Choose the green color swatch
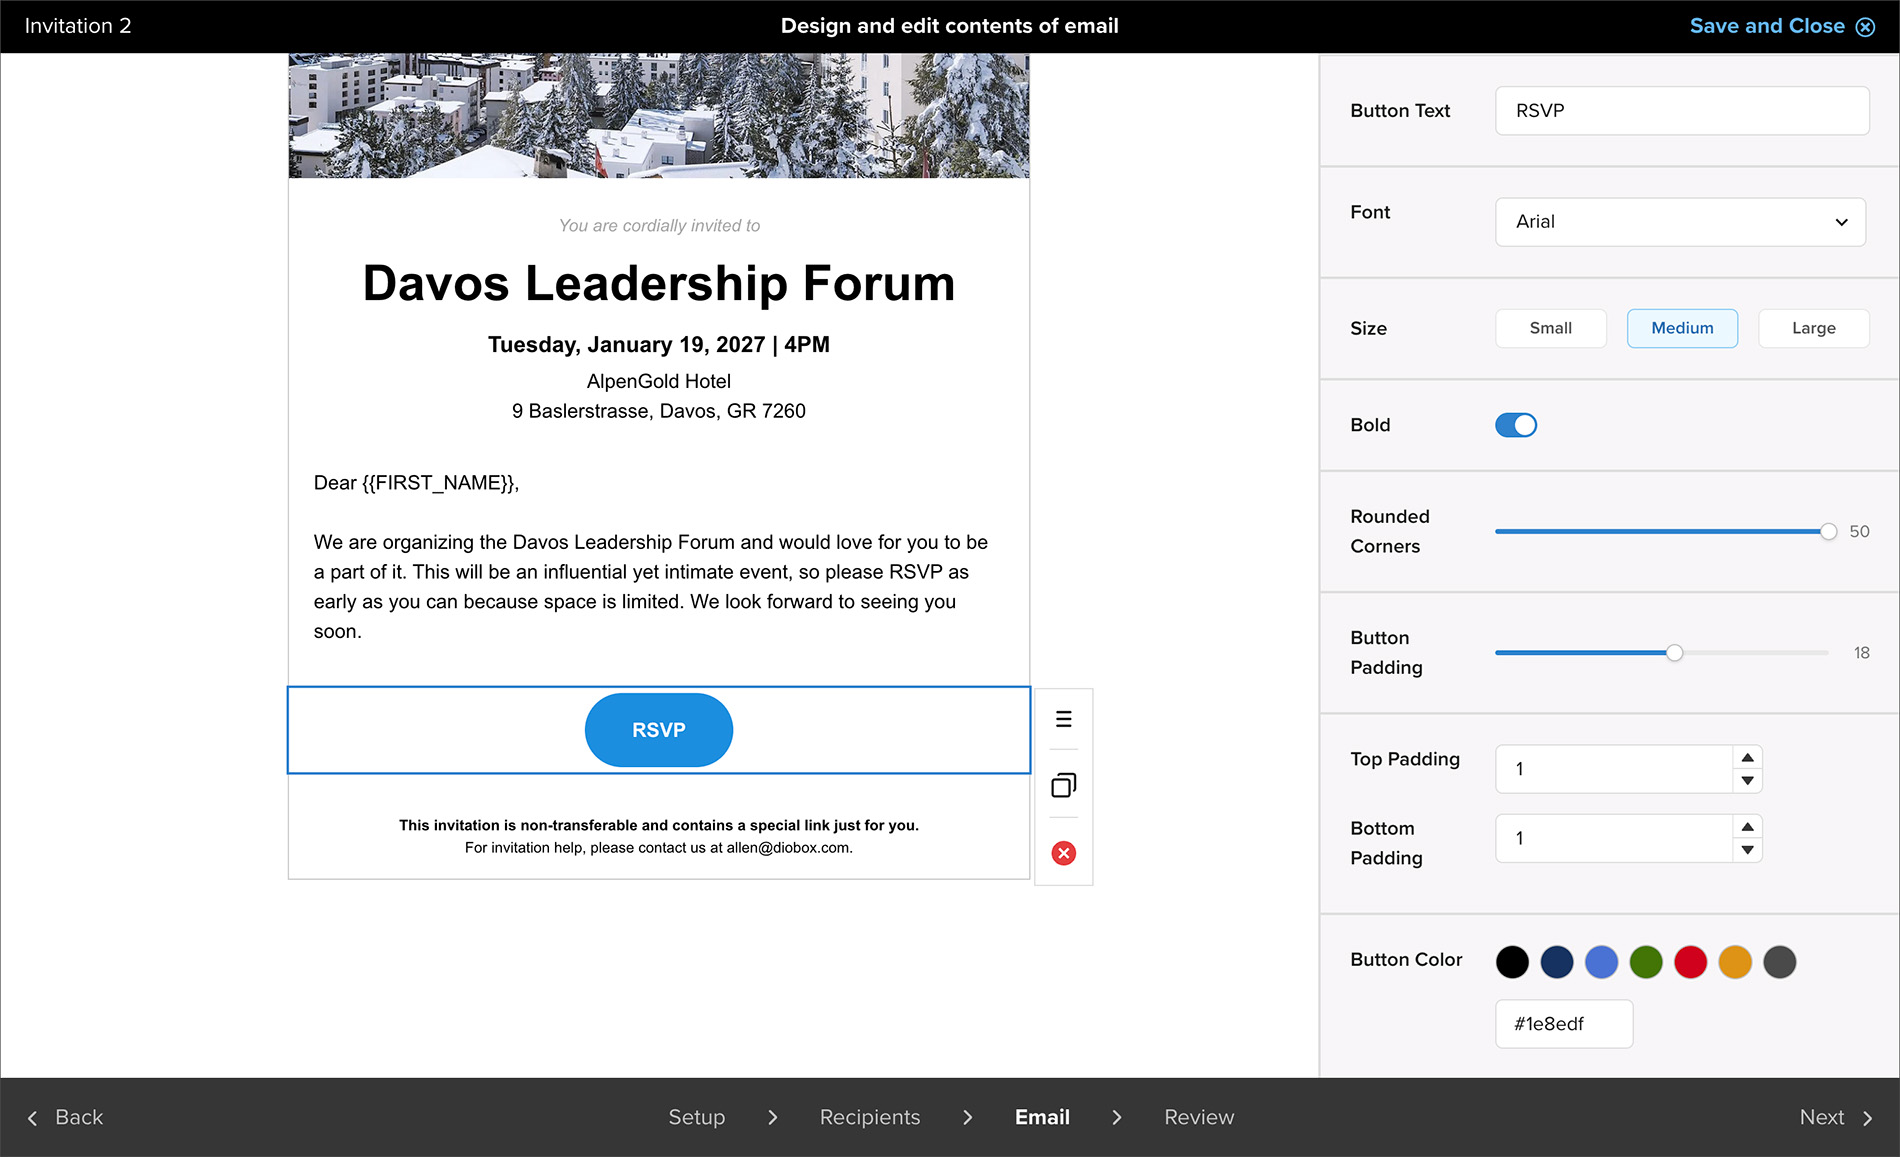The height and width of the screenshot is (1157, 1900). 1646,962
